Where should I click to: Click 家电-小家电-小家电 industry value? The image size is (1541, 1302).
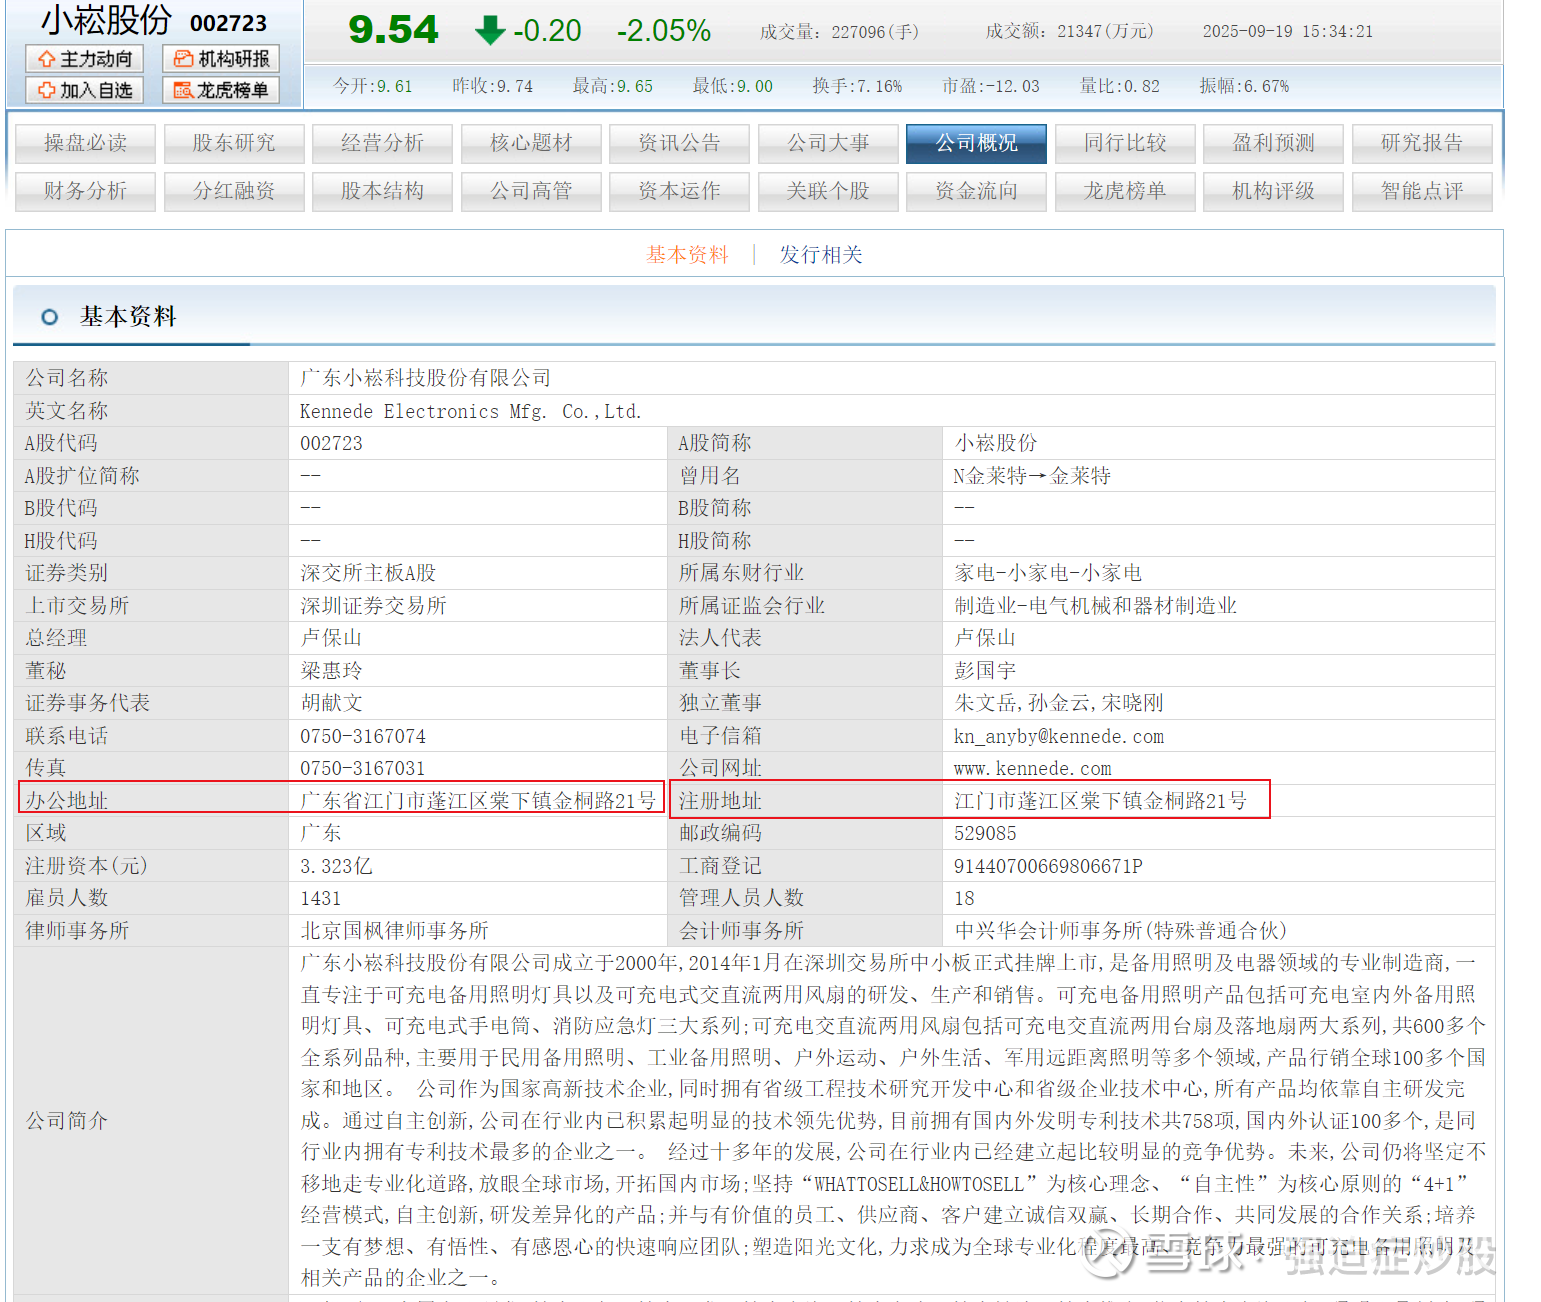click(x=1048, y=573)
